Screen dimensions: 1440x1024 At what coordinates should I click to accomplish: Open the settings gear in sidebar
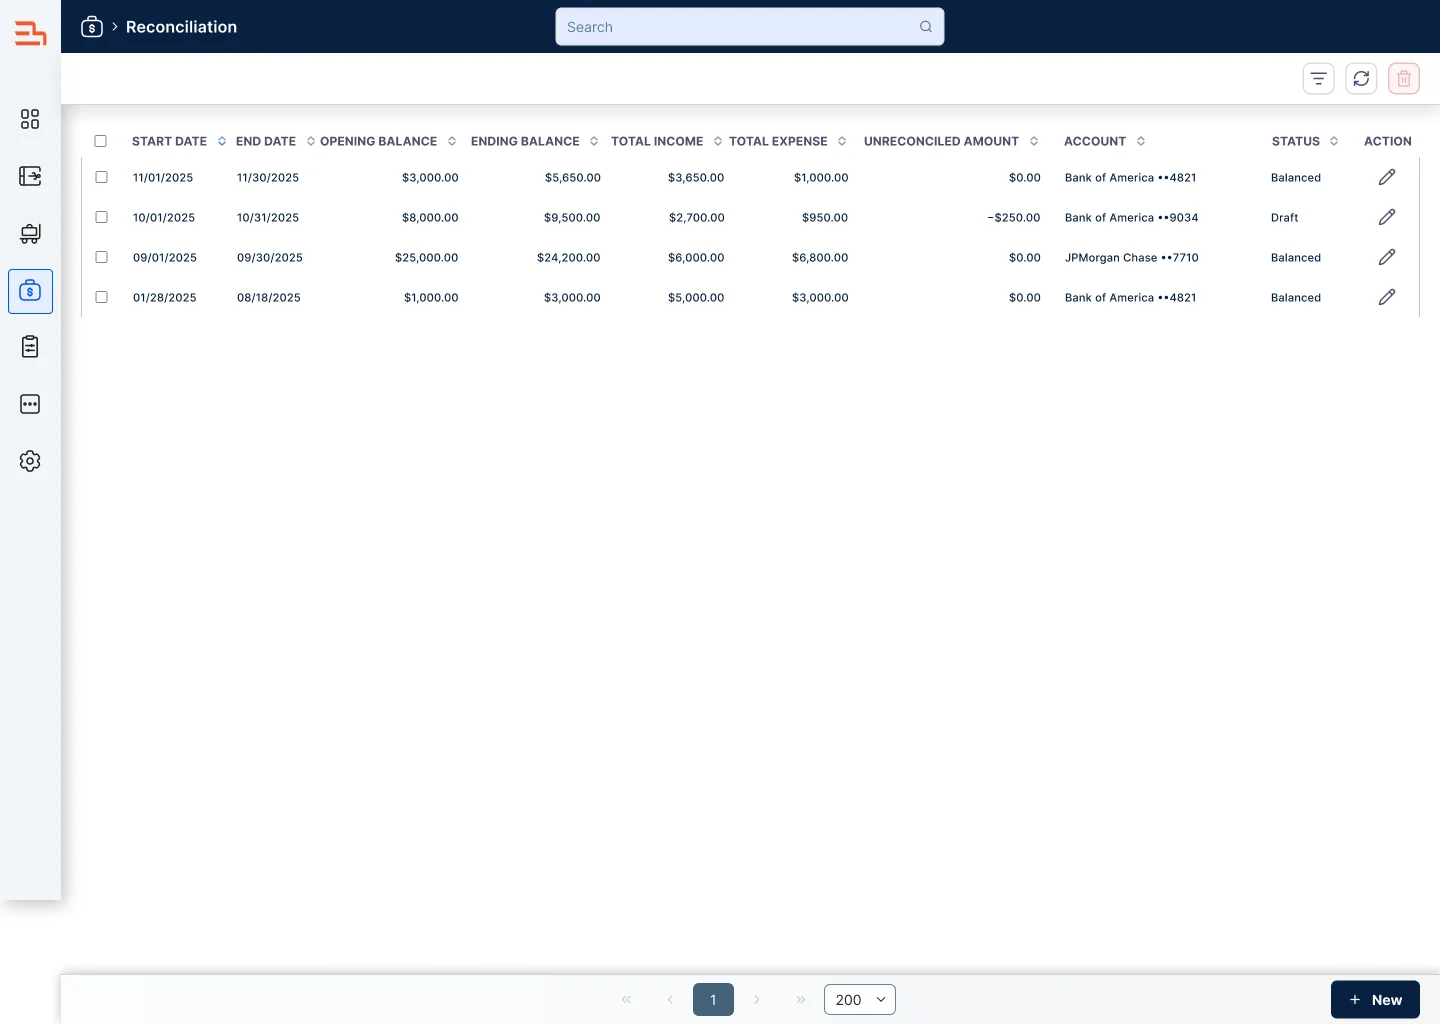pyautogui.click(x=30, y=461)
